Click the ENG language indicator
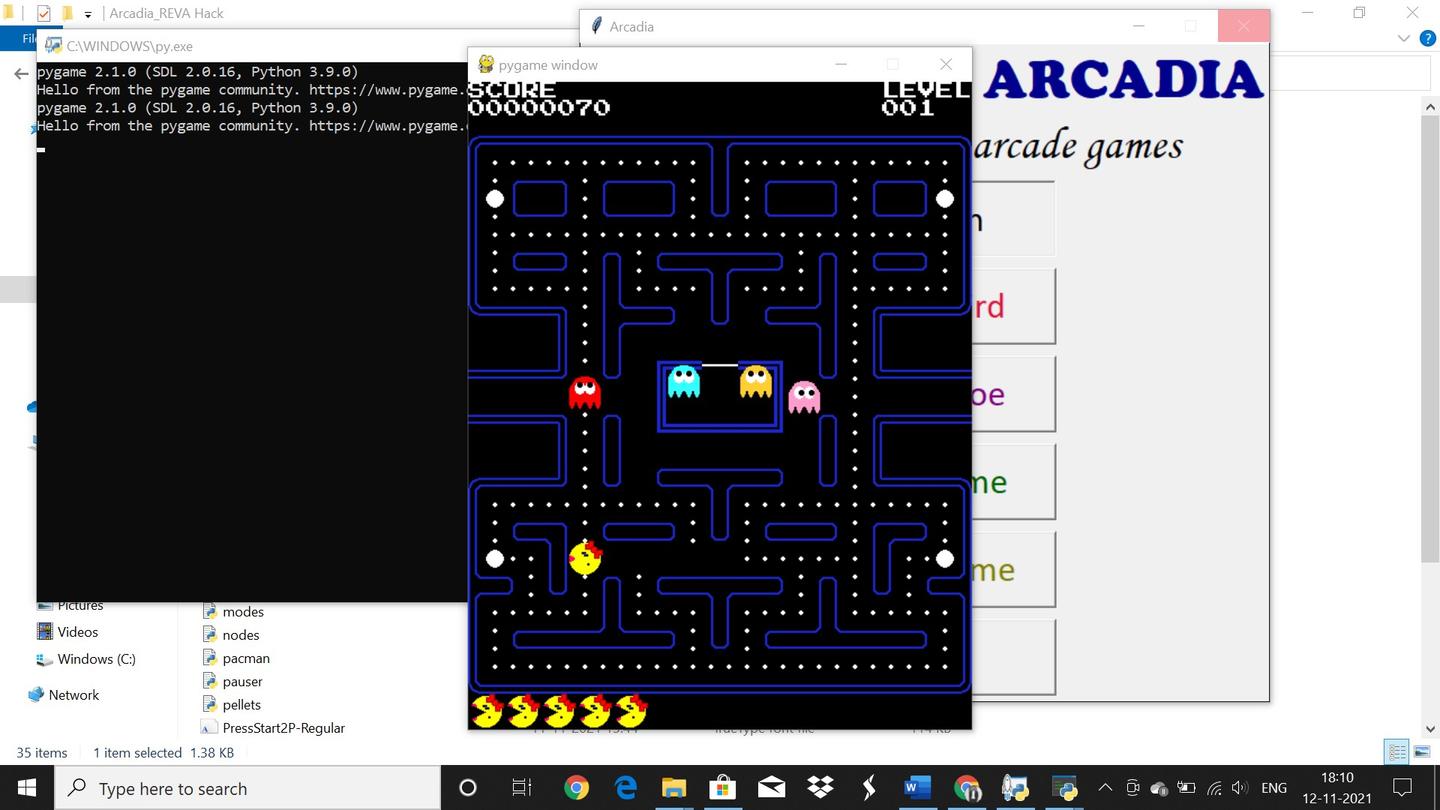This screenshot has width=1440, height=810. (1274, 788)
